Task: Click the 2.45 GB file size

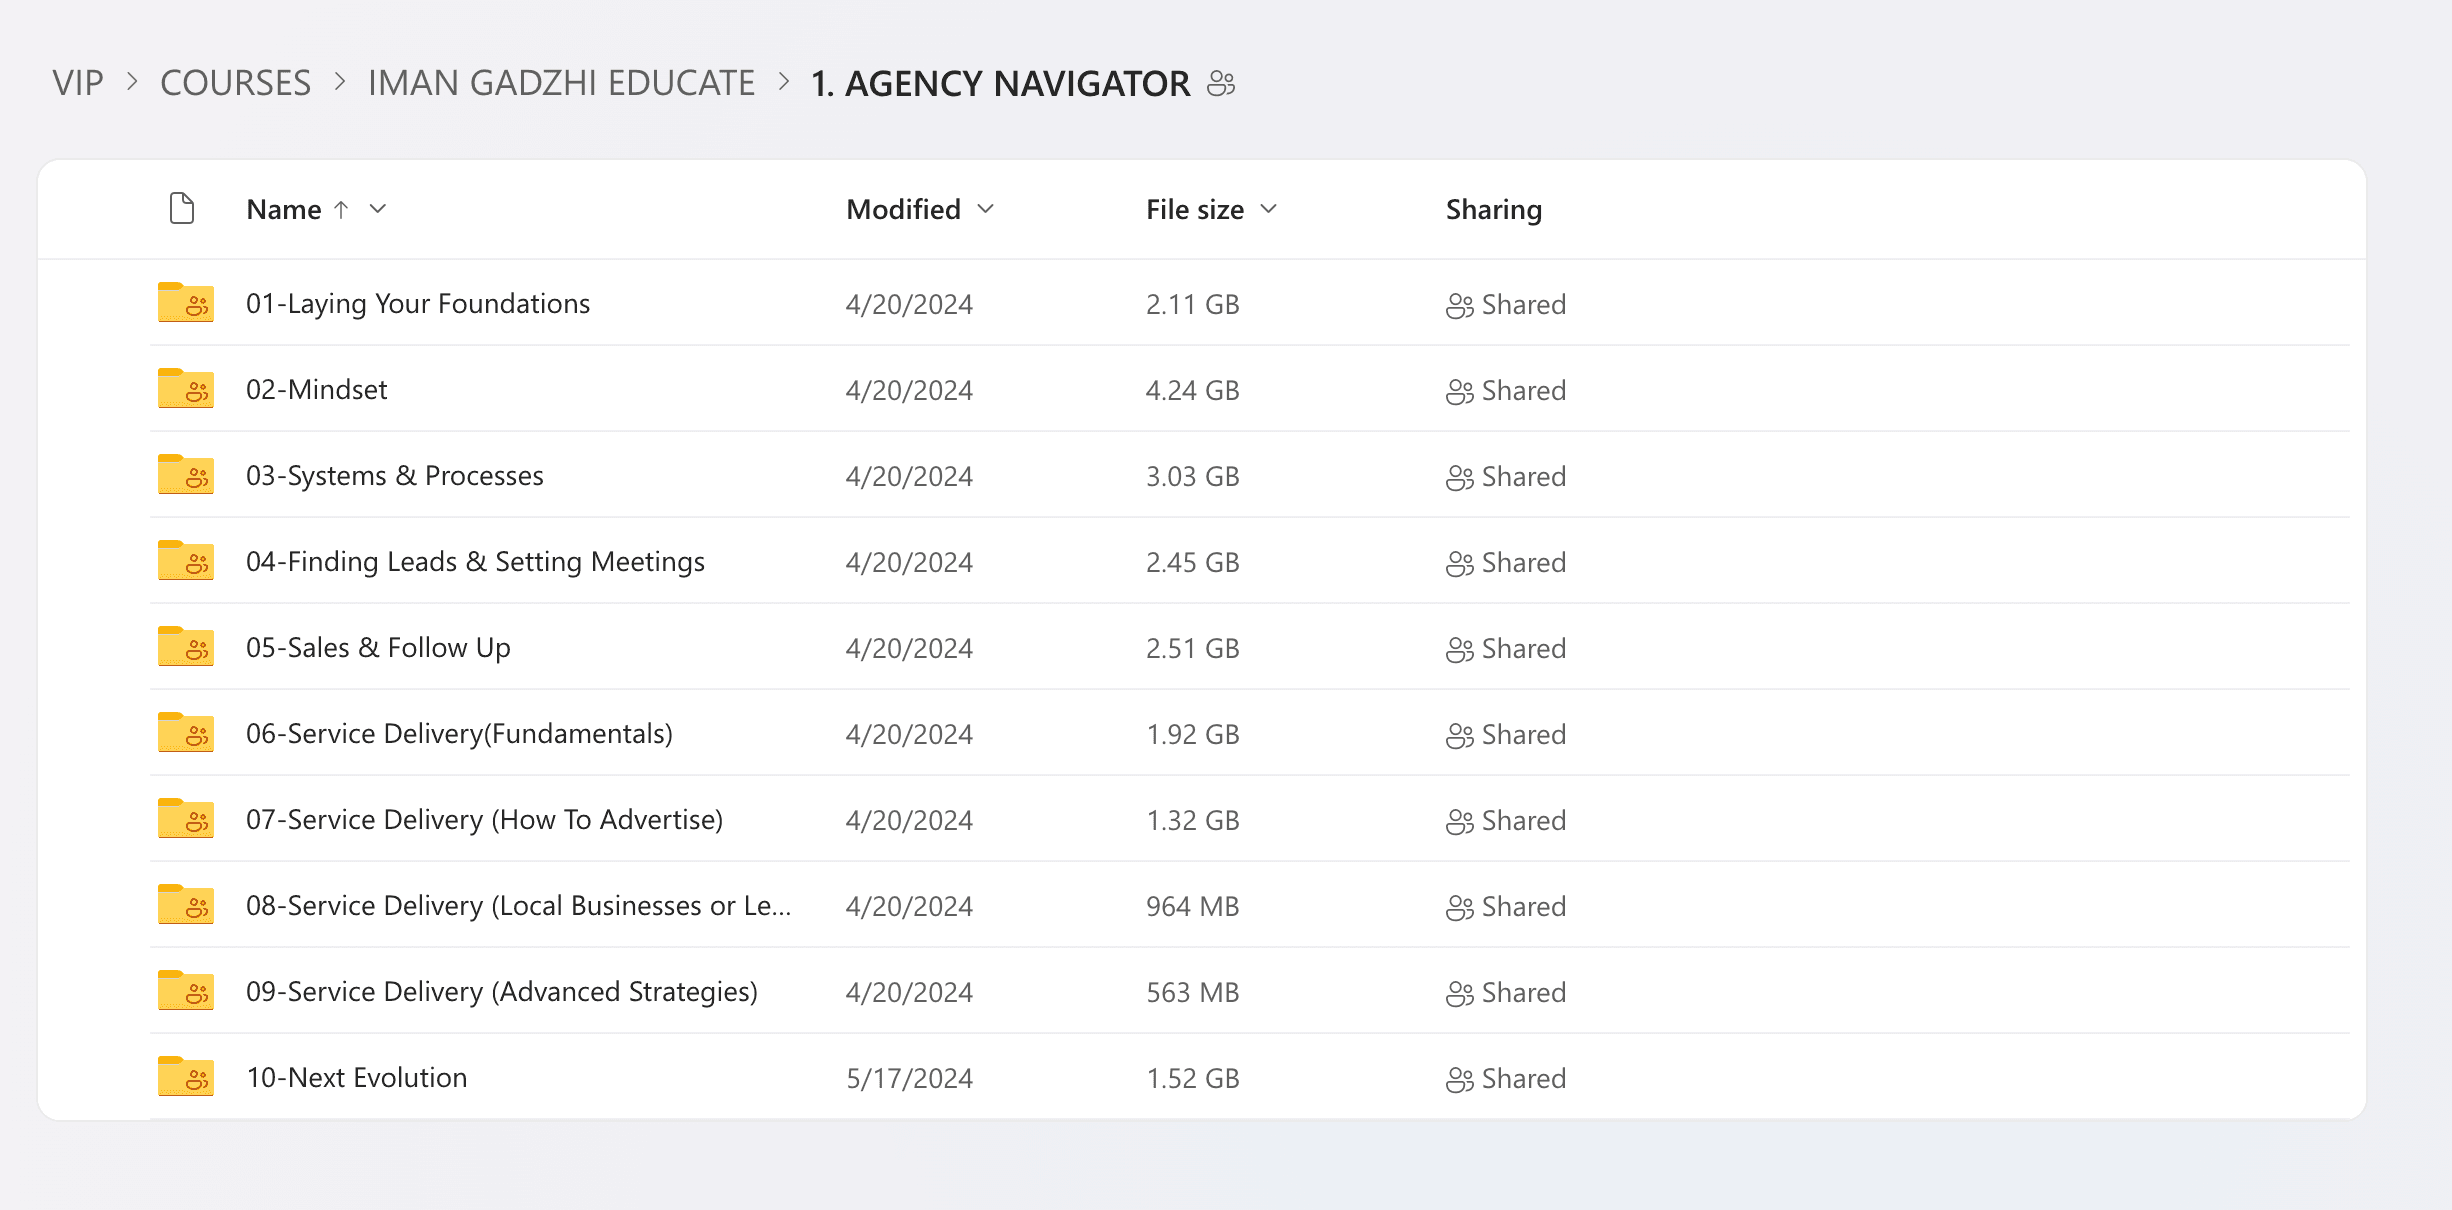Action: click(x=1192, y=562)
